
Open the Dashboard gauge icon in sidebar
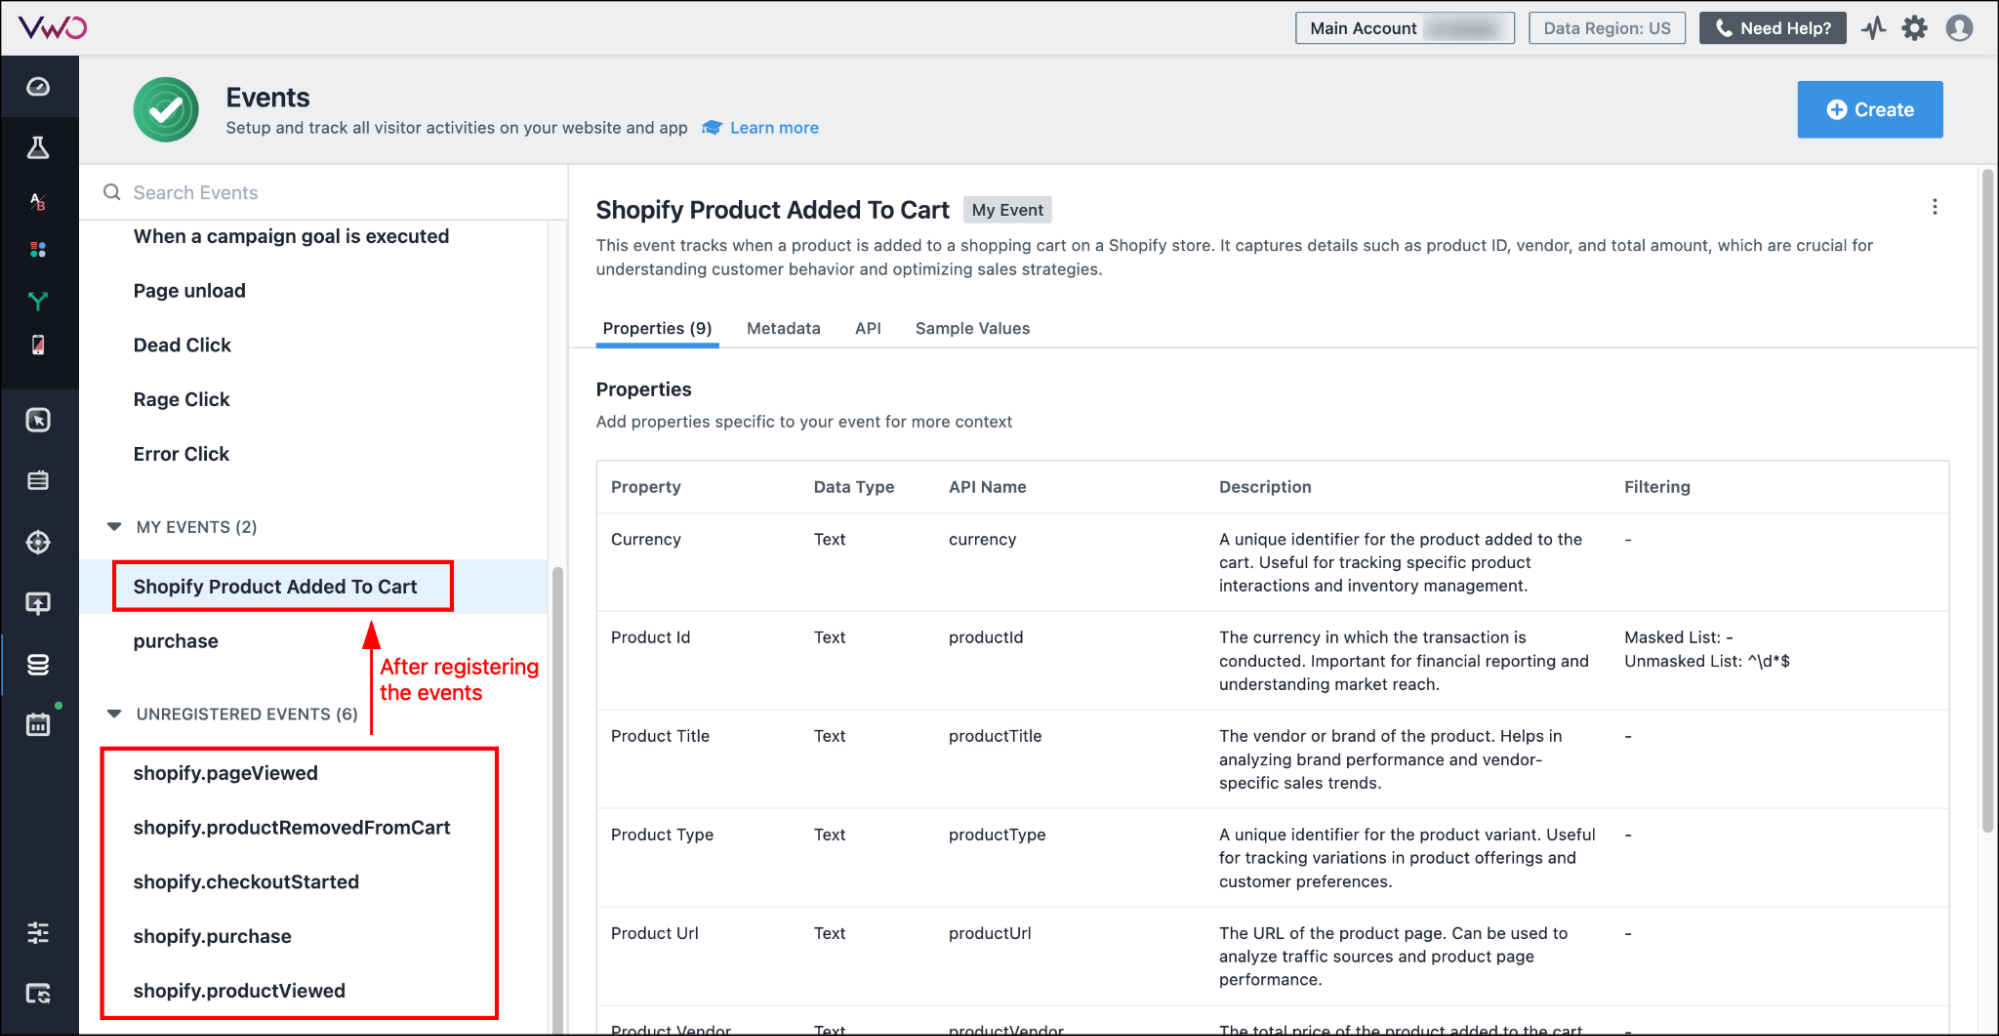pyautogui.click(x=38, y=87)
